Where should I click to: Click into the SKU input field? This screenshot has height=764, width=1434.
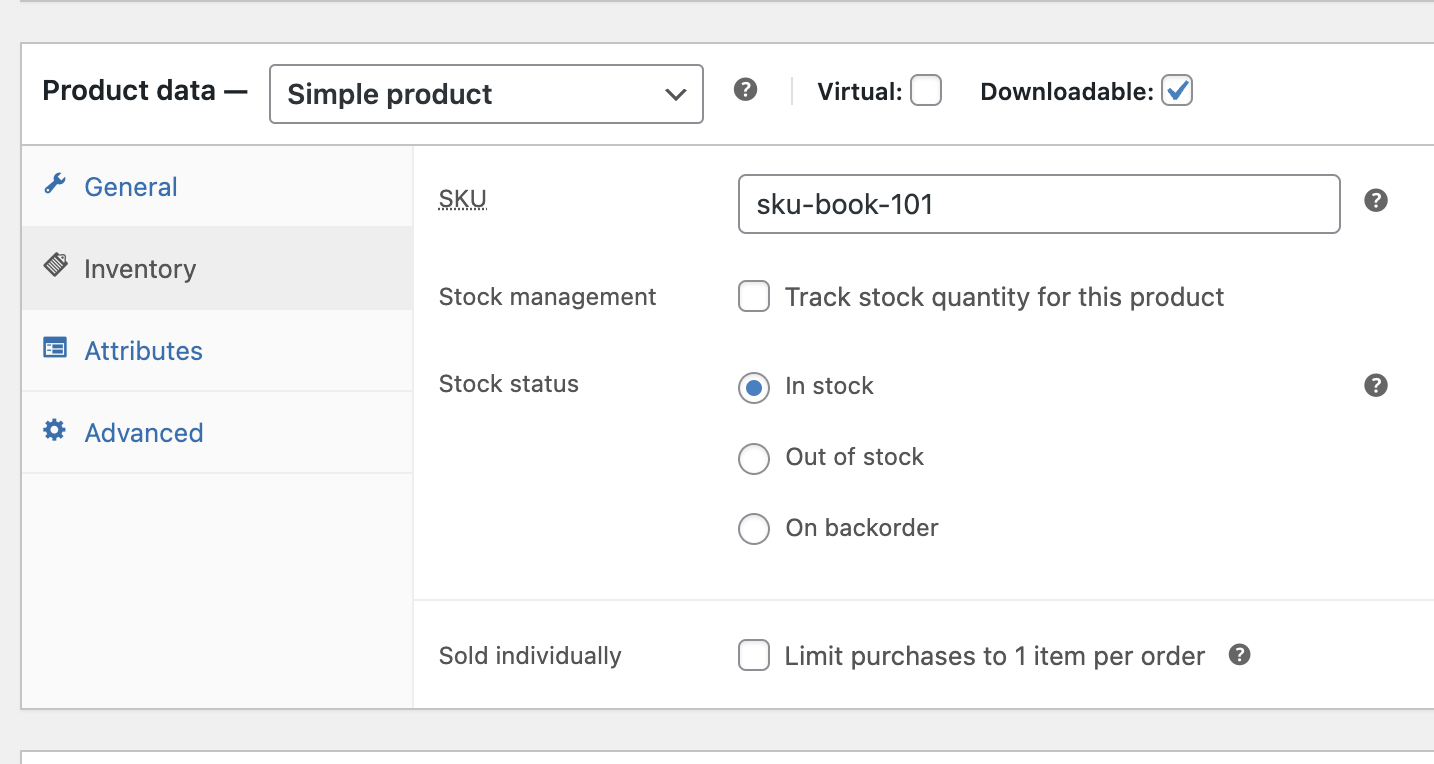[1039, 204]
